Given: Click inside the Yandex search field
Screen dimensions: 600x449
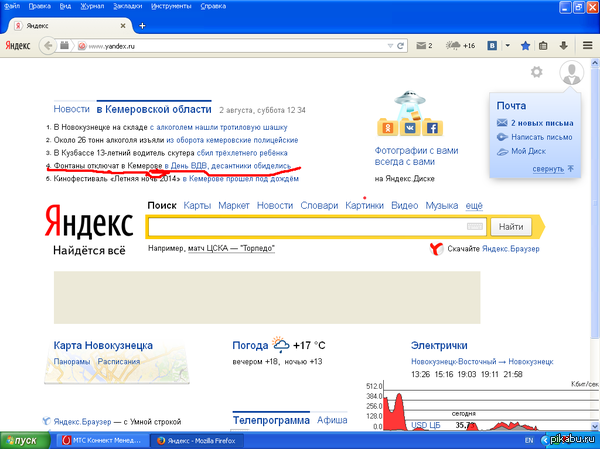Looking at the screenshot, I should [x=306, y=227].
